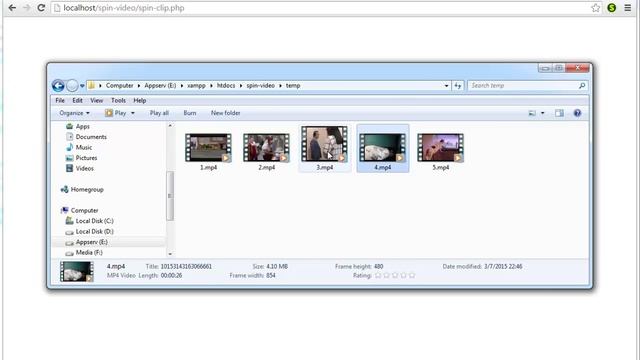Click Play all in the toolbar
Viewport: 640px width, 360px height.
(x=159, y=113)
